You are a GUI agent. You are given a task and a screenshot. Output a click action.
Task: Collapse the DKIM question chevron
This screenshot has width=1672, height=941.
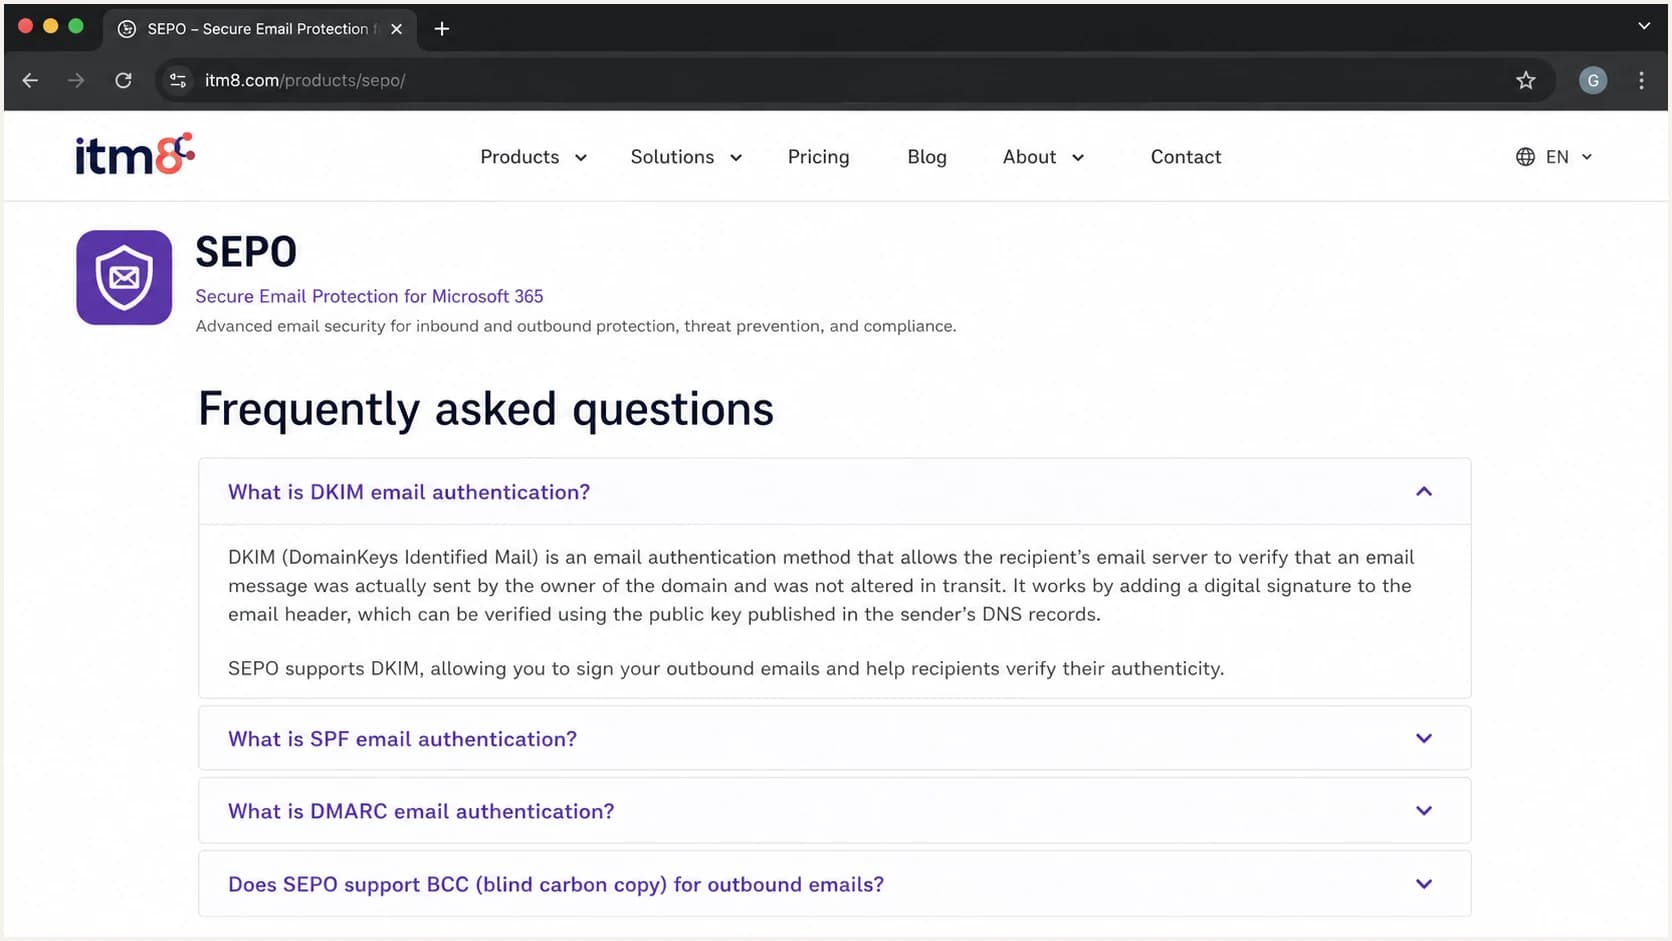(1424, 491)
